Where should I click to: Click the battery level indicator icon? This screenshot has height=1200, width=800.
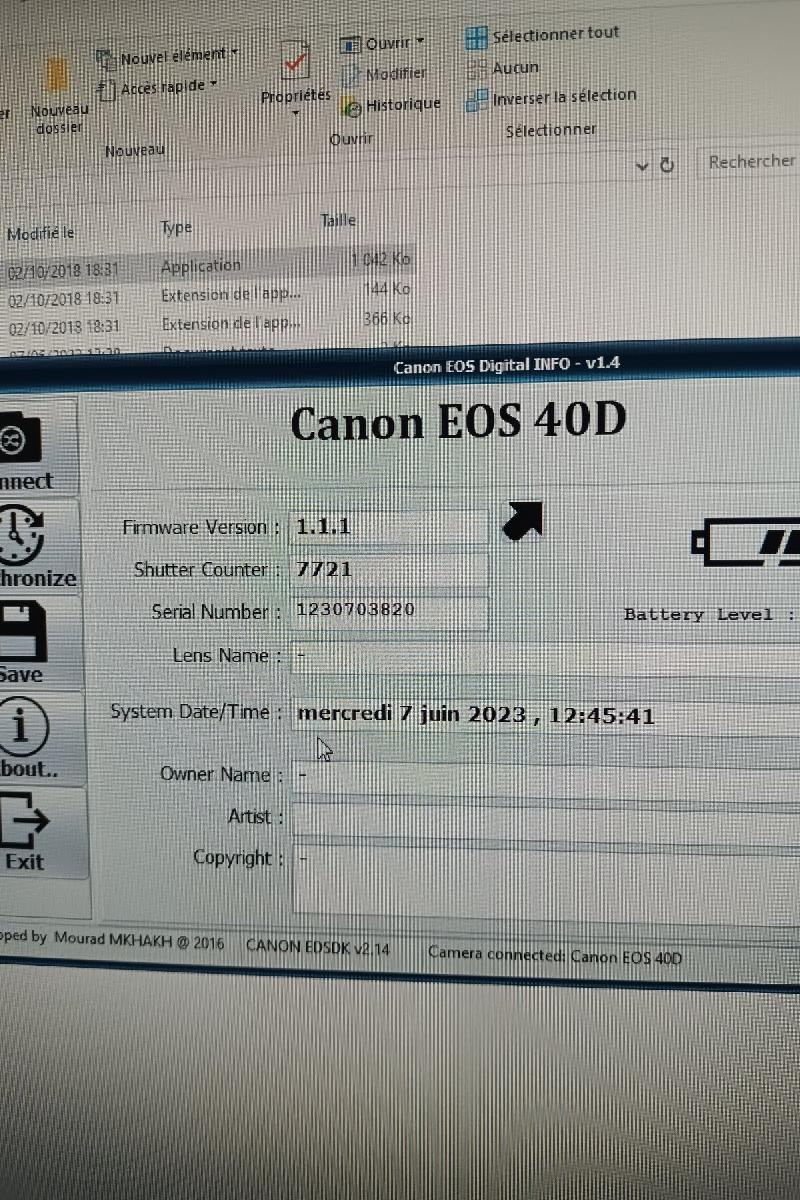tap(745, 541)
